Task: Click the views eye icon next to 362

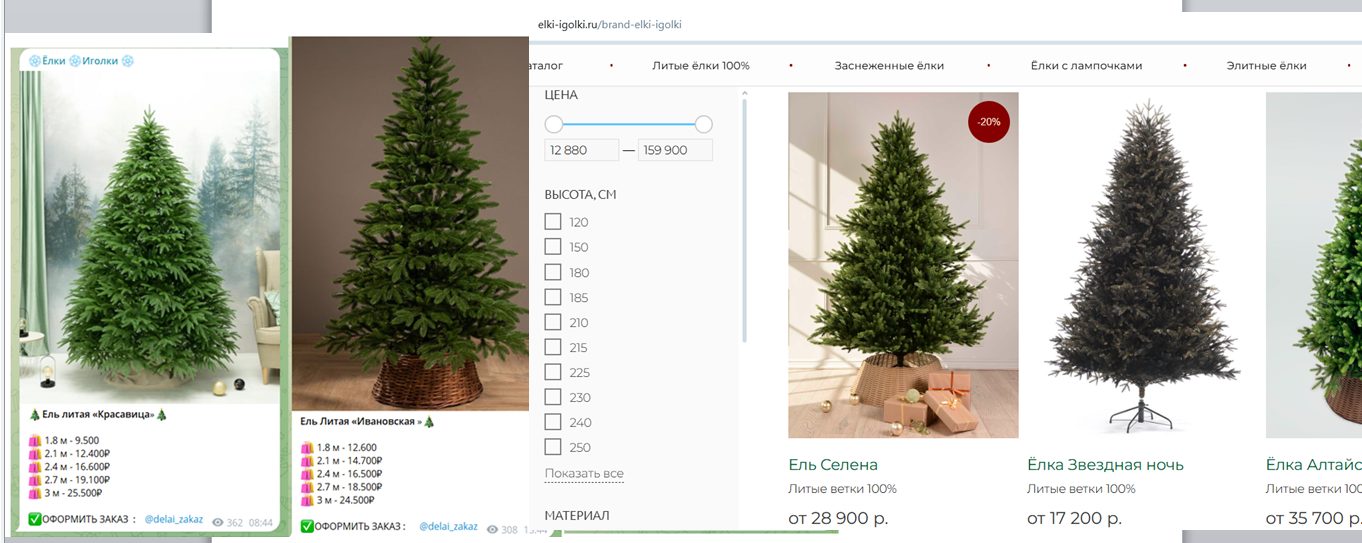Action: click(218, 522)
